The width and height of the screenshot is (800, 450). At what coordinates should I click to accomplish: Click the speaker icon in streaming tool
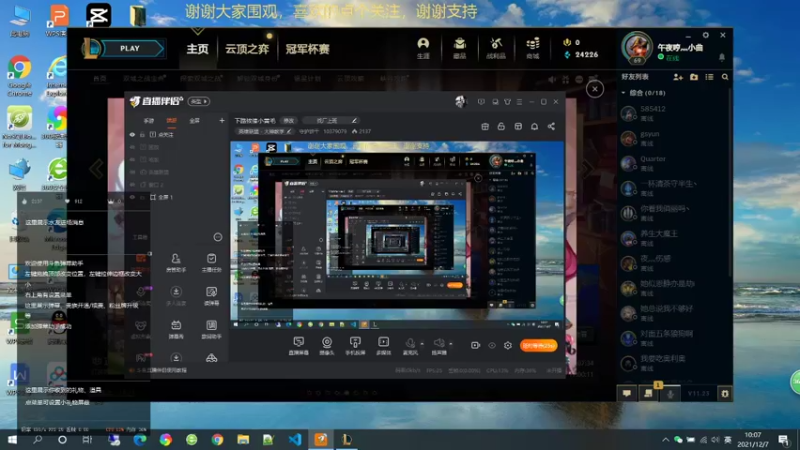(x=439, y=345)
